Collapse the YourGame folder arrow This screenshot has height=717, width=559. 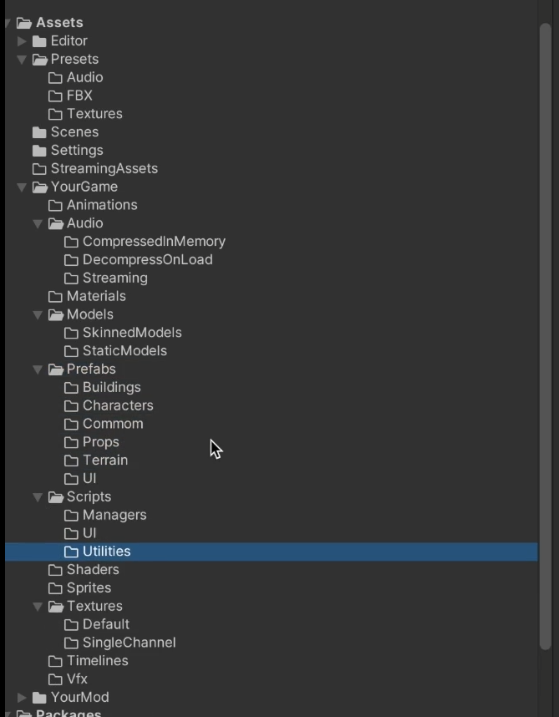tap(22, 187)
